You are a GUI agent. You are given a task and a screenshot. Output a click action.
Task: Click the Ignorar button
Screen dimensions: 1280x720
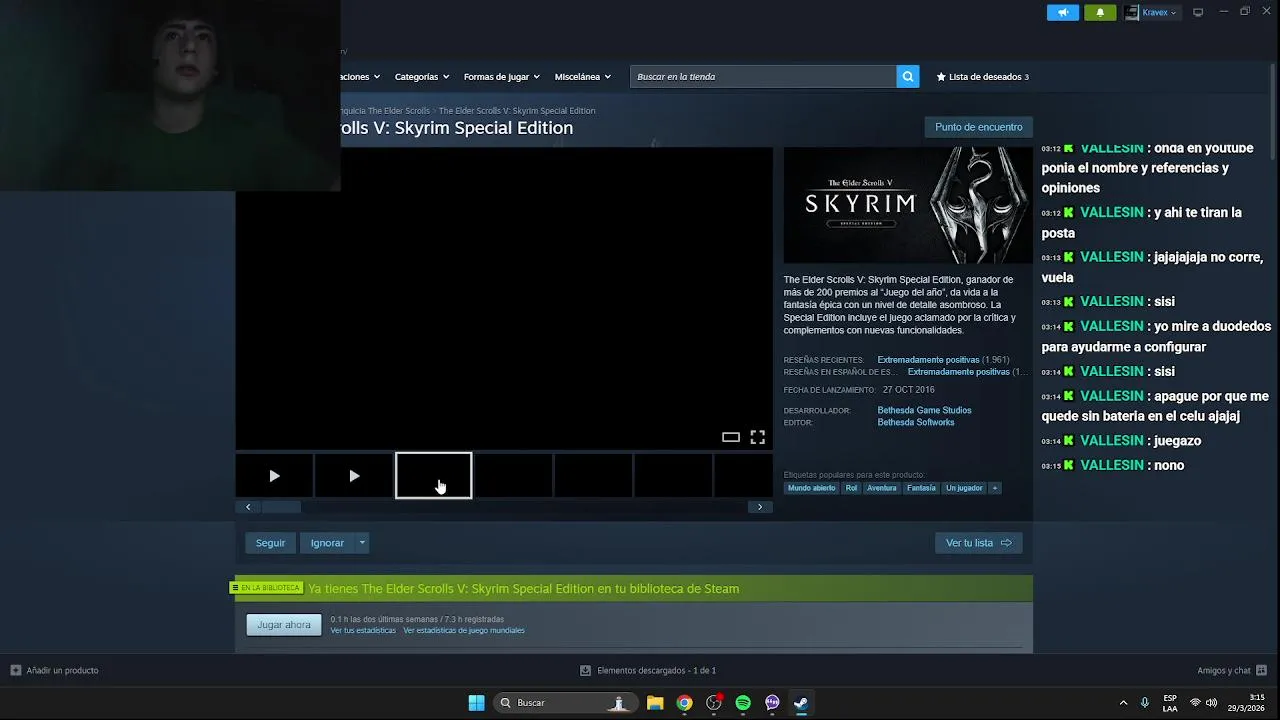[327, 543]
